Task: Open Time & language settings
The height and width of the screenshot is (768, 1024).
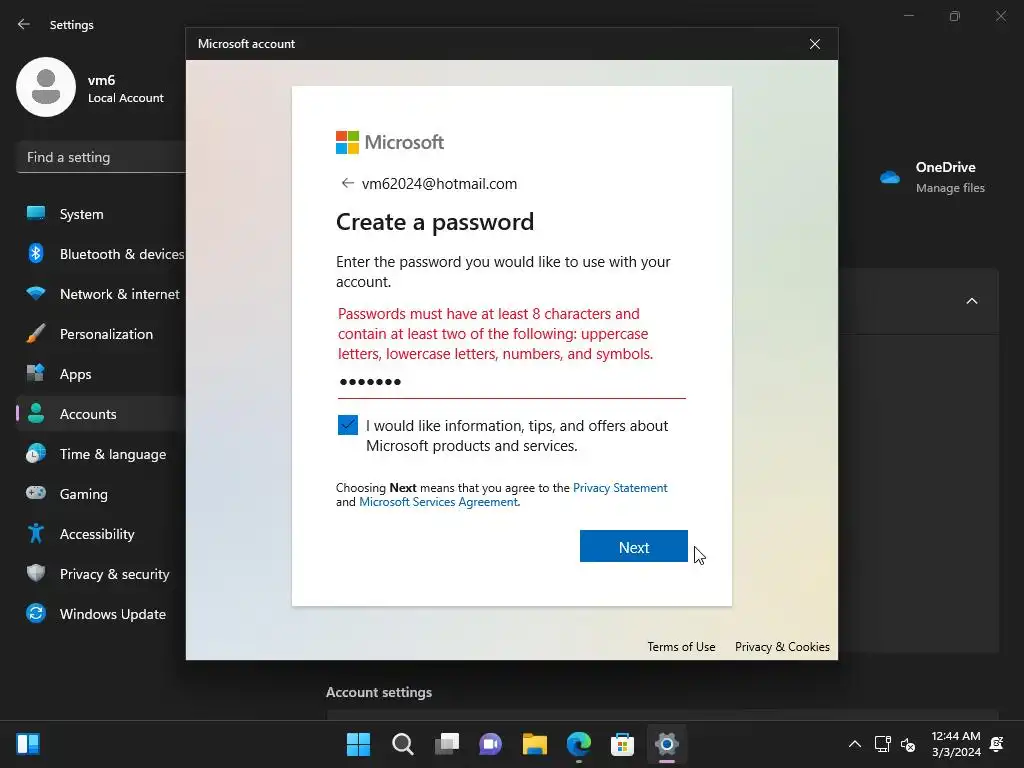Action: pos(101,454)
